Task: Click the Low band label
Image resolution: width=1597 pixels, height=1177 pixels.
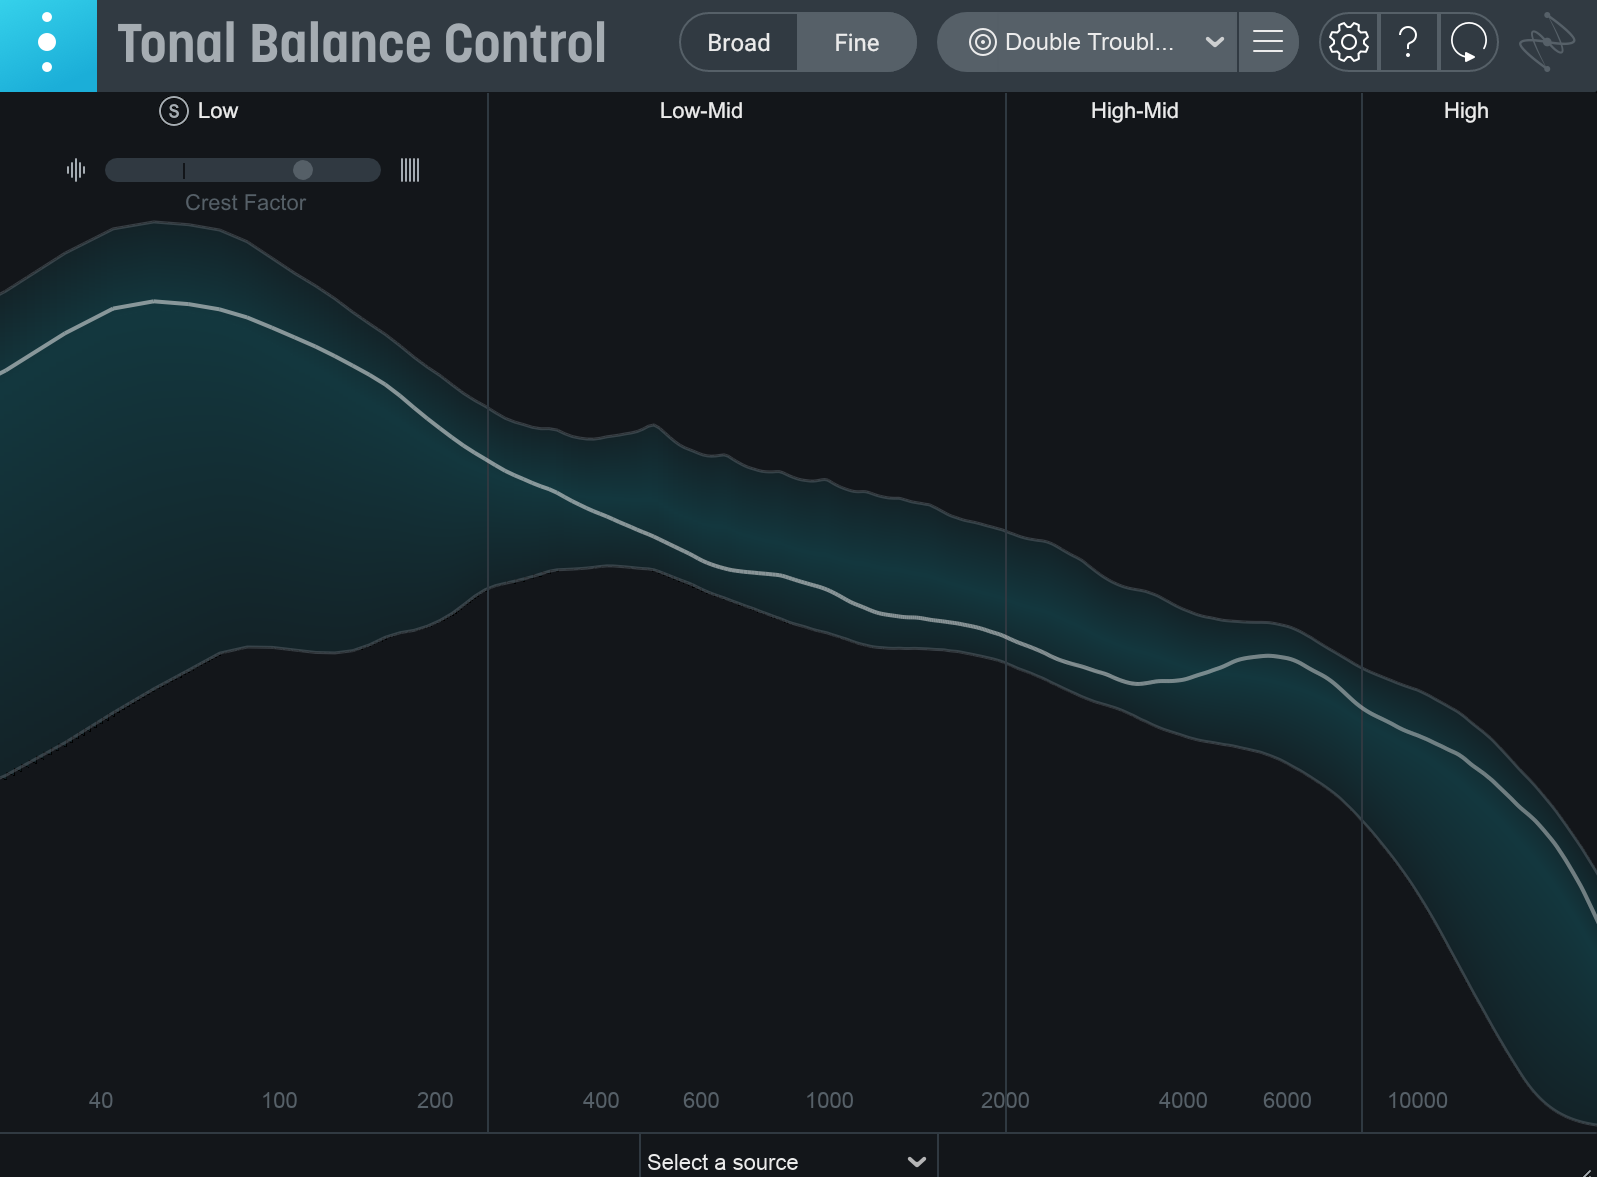Action: pos(218,111)
